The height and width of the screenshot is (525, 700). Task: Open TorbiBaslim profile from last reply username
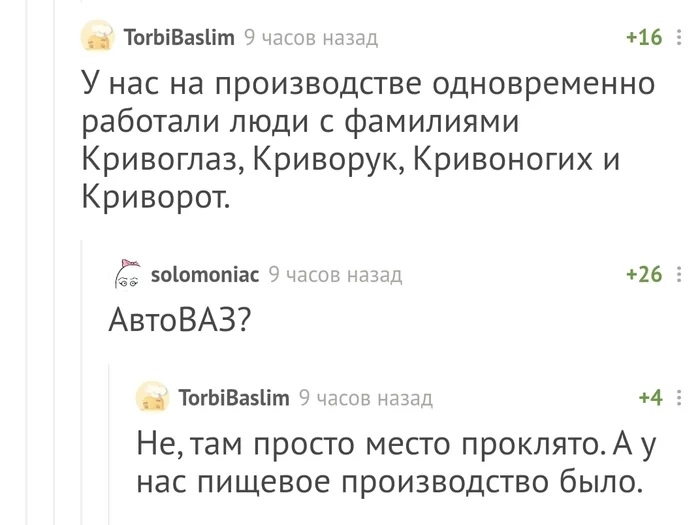tap(234, 397)
